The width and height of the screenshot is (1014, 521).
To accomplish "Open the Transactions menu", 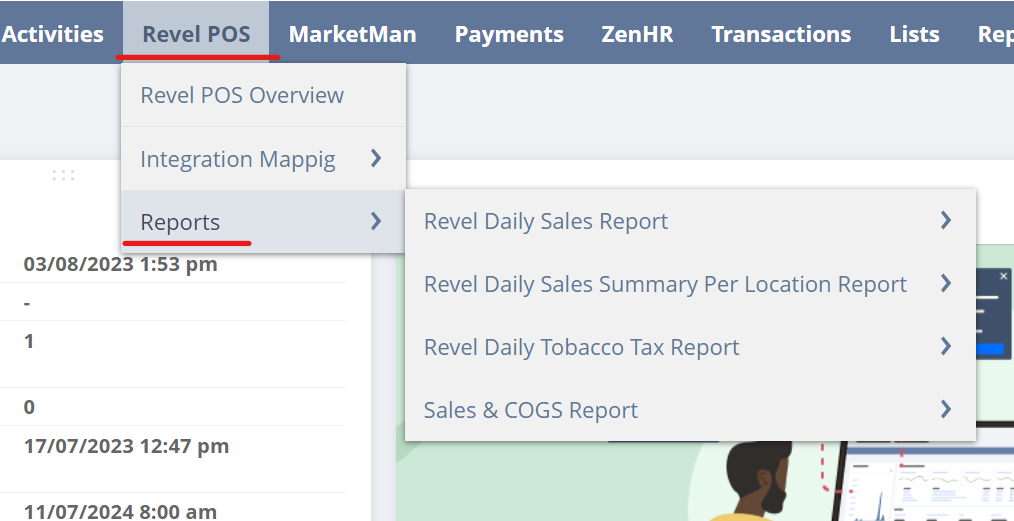I will 781,34.
